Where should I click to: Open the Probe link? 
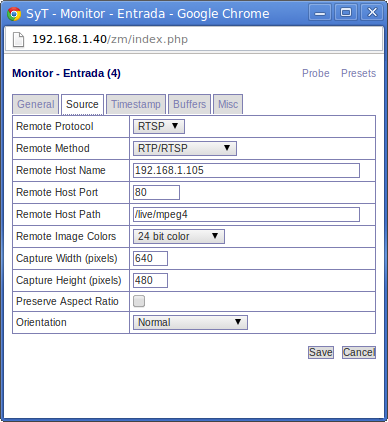pyautogui.click(x=316, y=73)
